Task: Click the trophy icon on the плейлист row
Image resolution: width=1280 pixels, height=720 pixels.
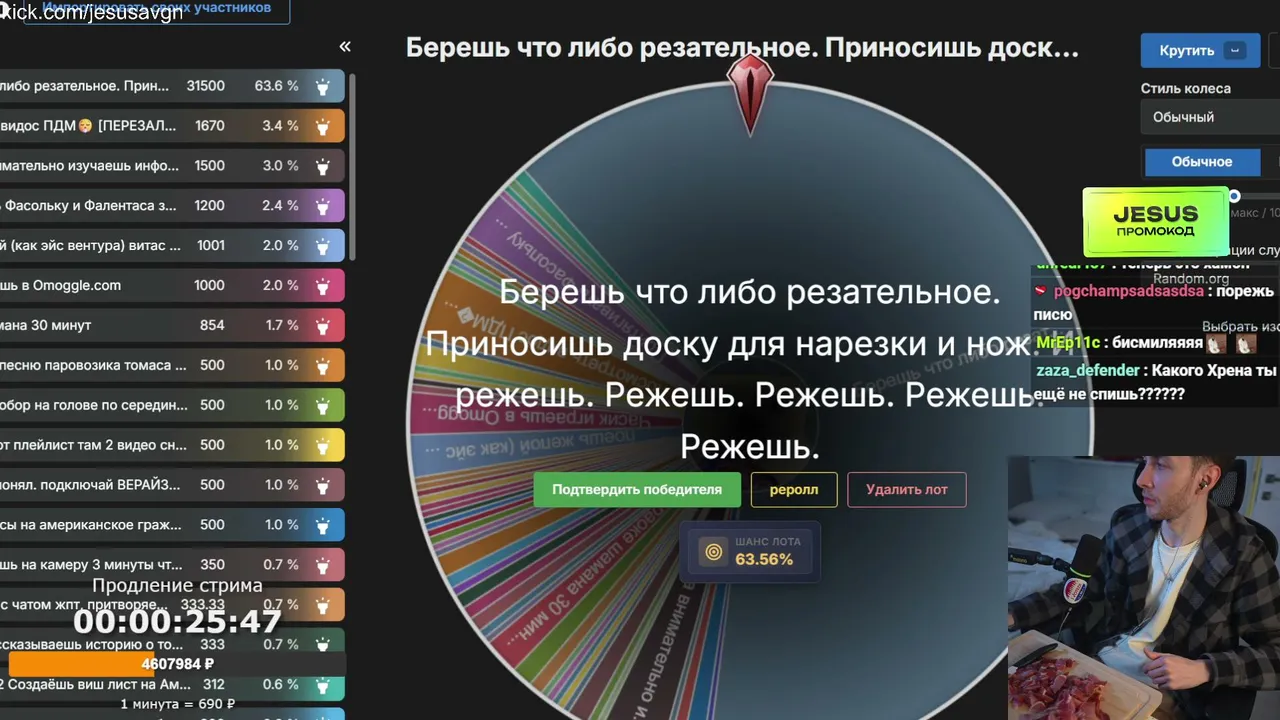Action: pos(323,446)
